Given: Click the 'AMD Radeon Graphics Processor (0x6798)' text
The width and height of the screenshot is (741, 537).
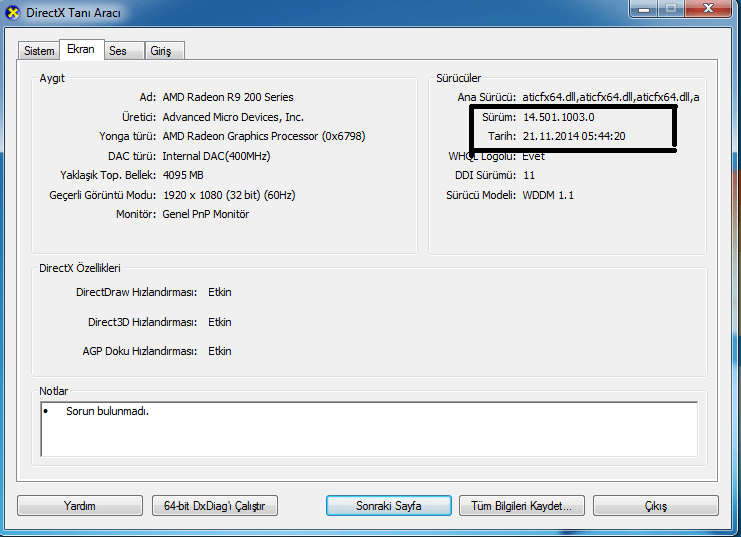Looking at the screenshot, I should 264,136.
